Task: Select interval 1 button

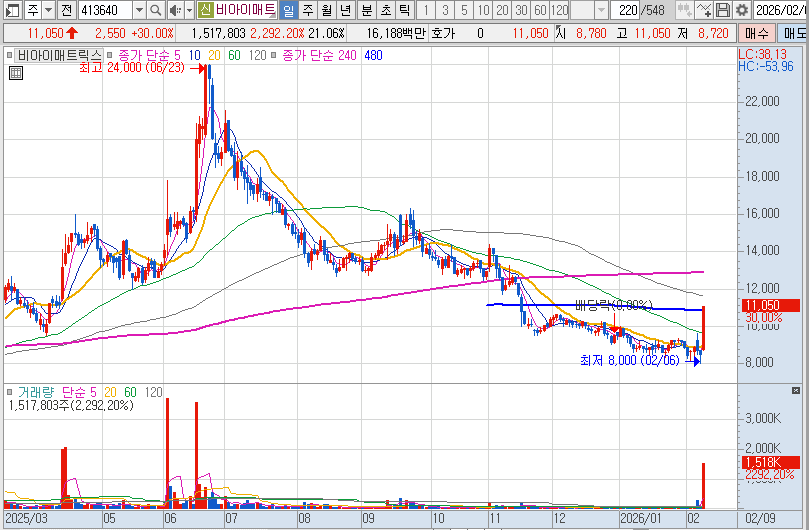Action: pyautogui.click(x=426, y=10)
